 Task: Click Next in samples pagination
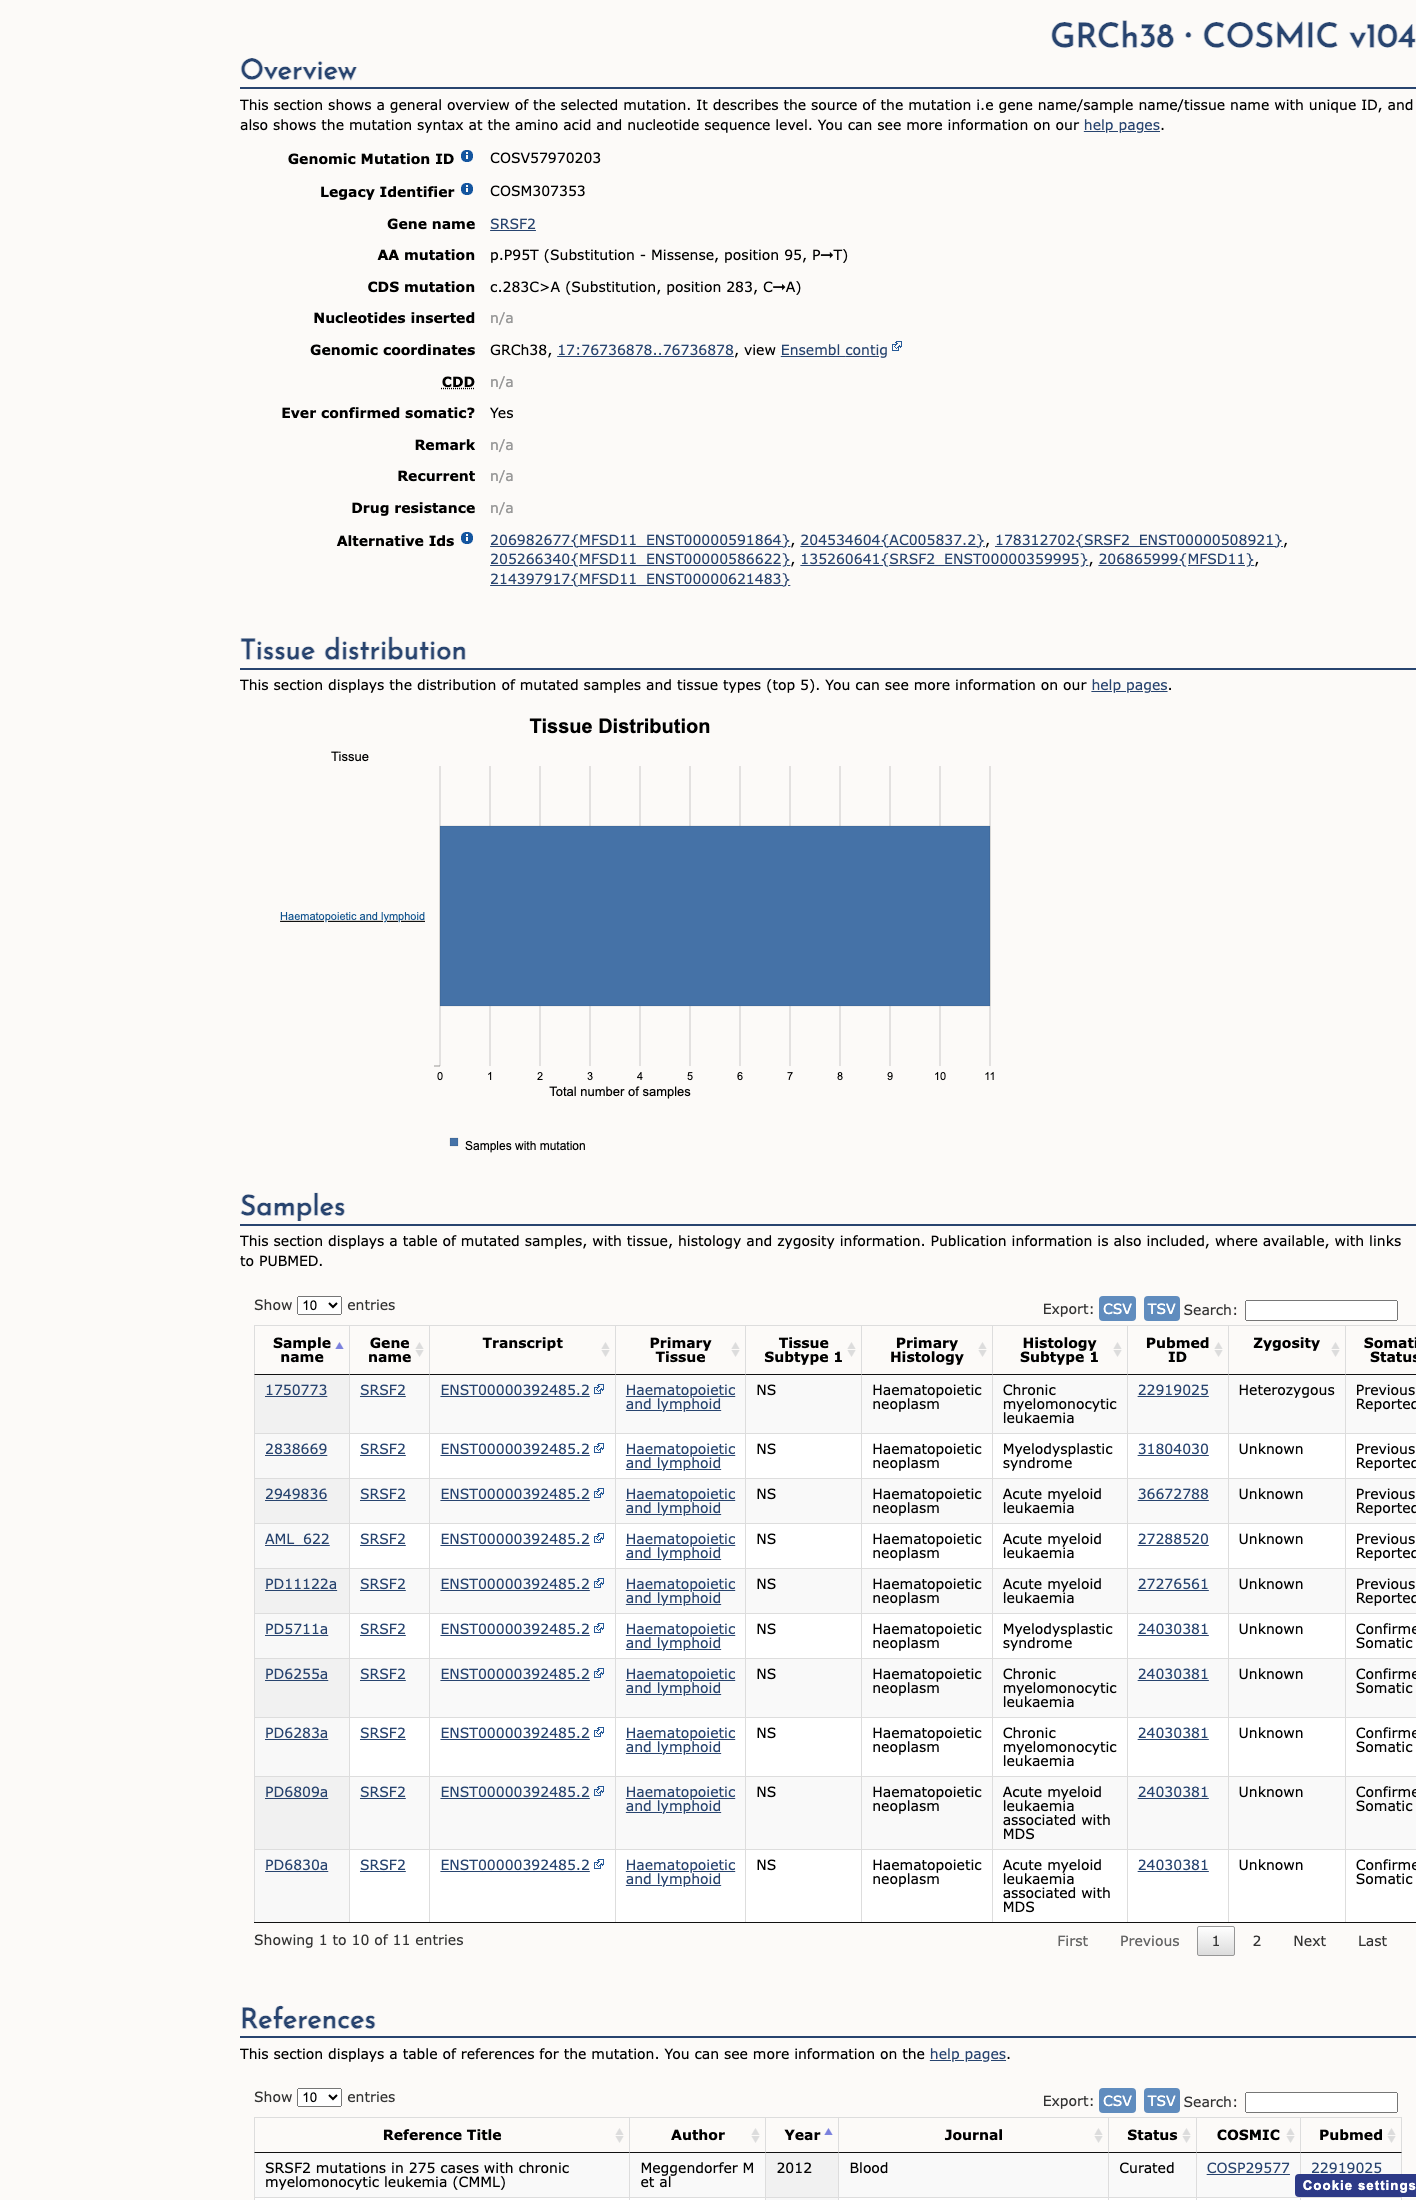point(1309,1941)
